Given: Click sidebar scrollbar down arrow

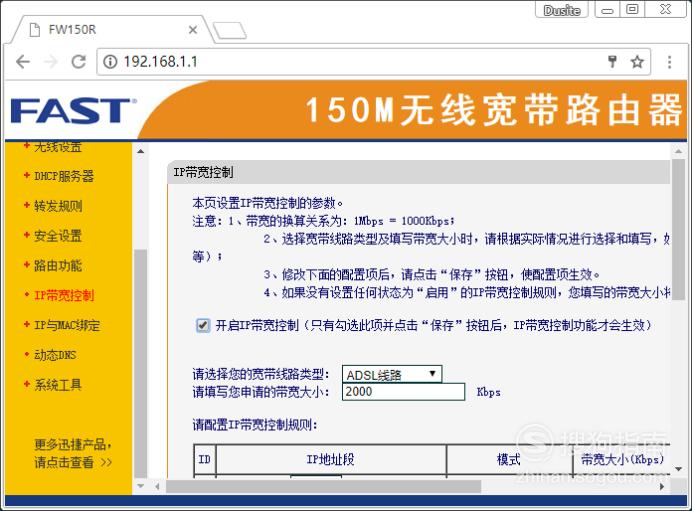Looking at the screenshot, I should [140, 486].
